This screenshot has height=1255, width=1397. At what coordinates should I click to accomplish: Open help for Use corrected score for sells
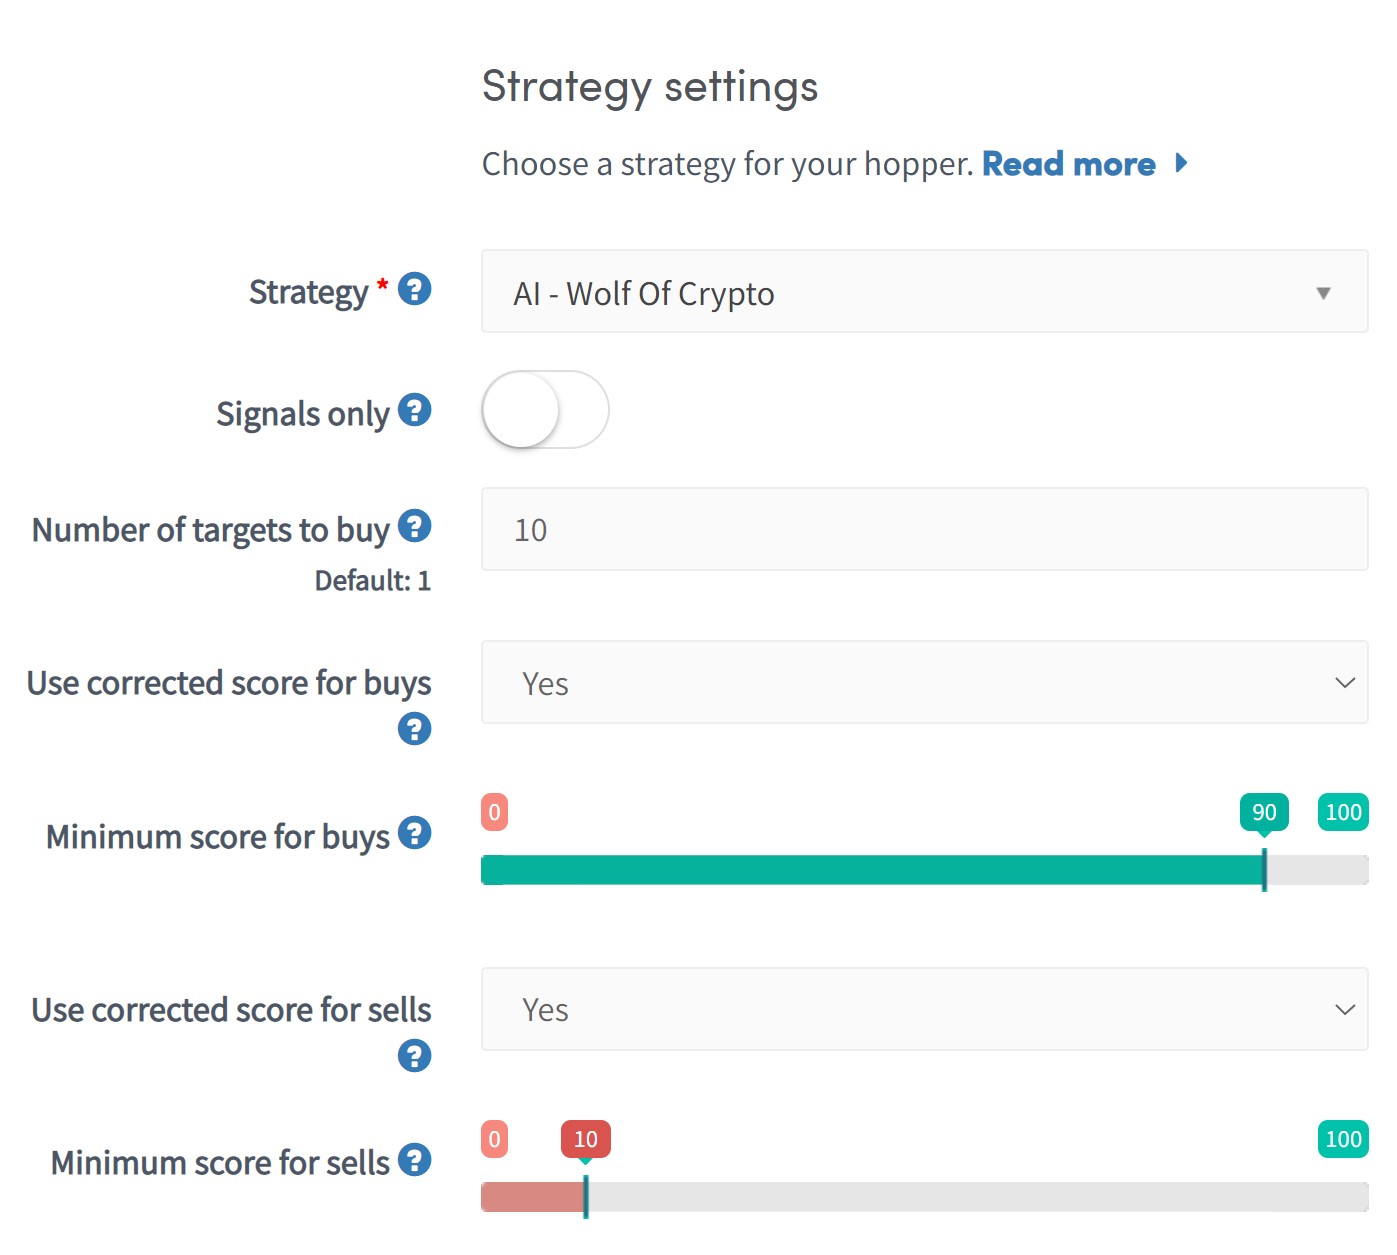[414, 1055]
